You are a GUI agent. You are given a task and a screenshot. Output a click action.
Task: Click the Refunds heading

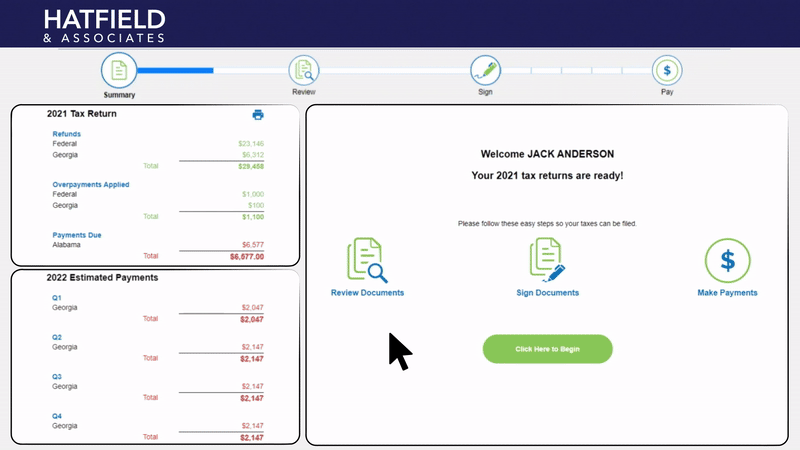coord(66,134)
